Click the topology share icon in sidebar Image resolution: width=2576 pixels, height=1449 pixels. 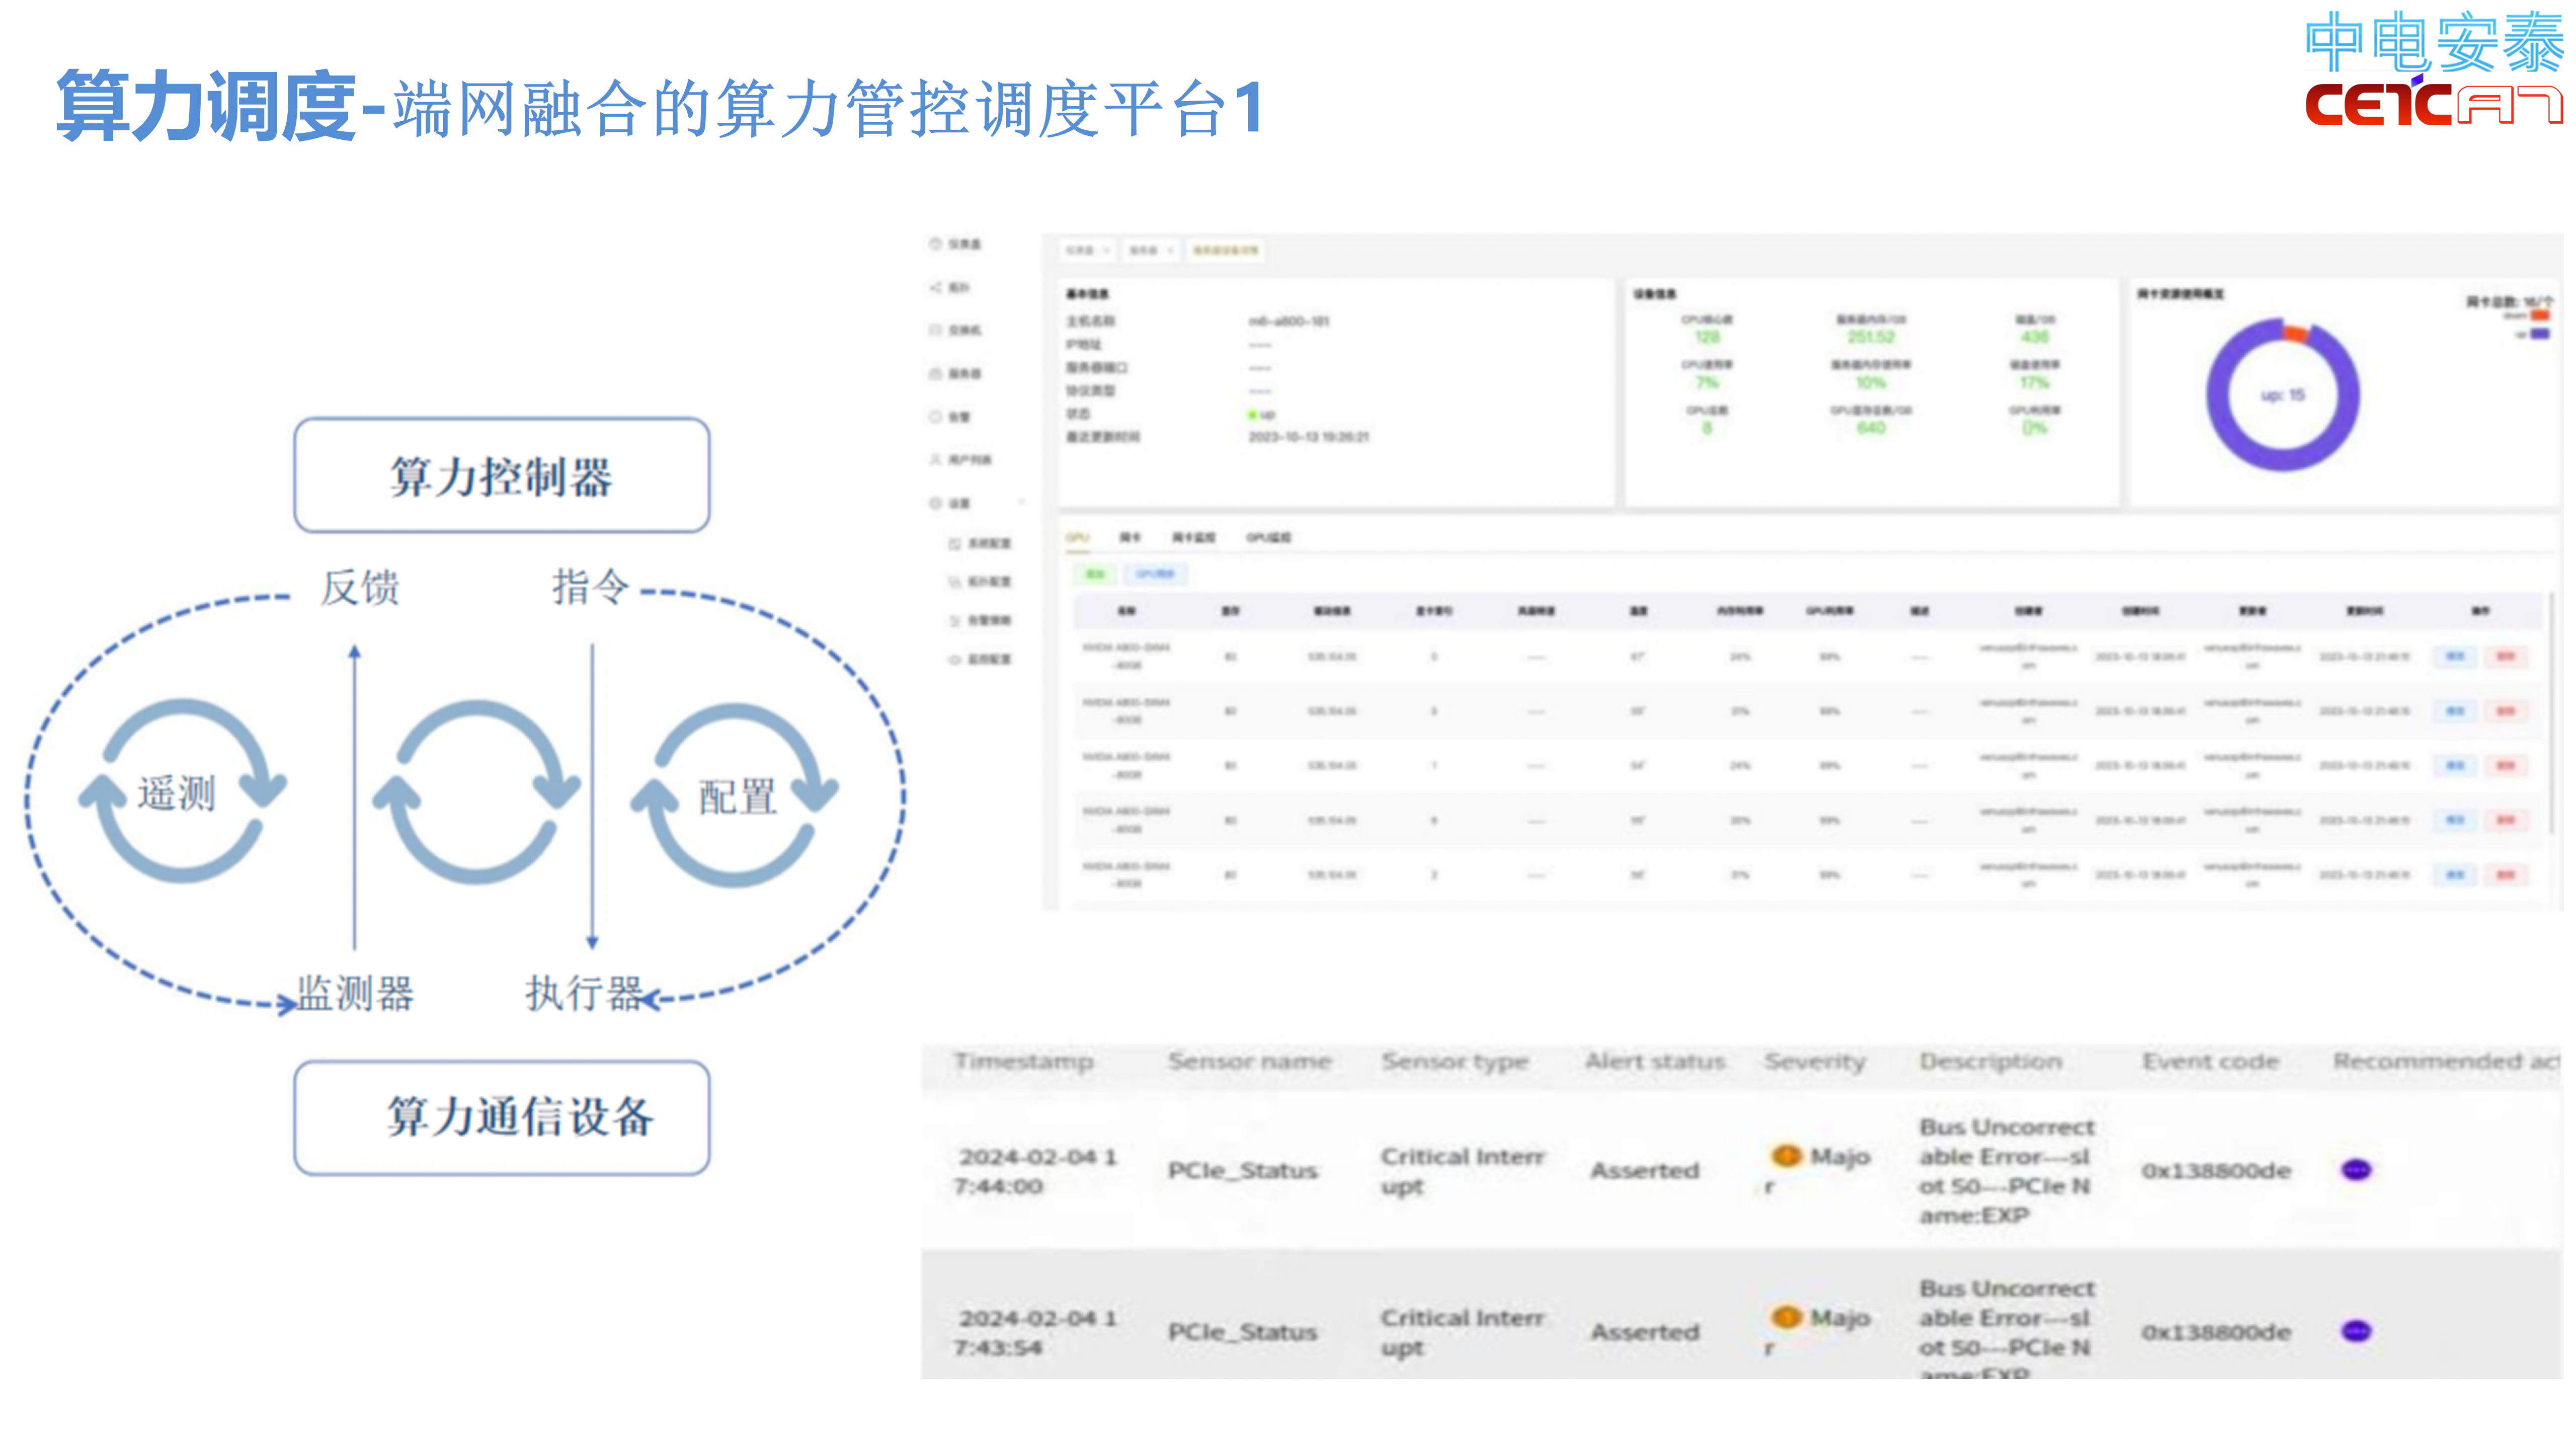[x=936, y=287]
